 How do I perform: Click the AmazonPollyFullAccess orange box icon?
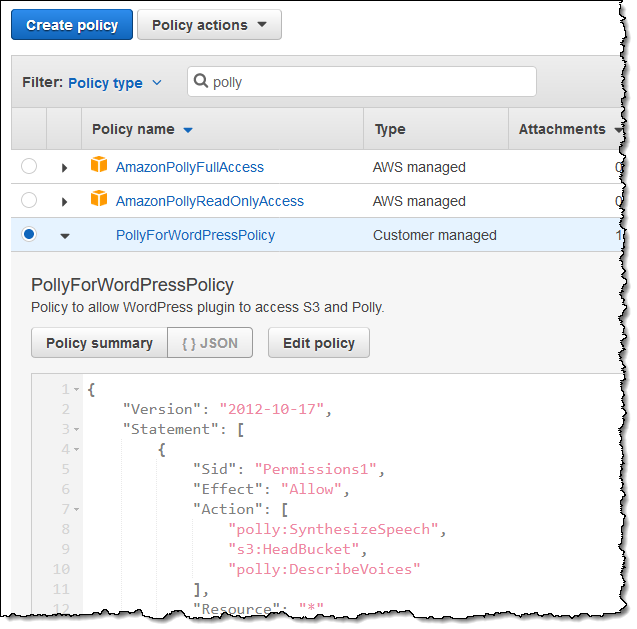pyautogui.click(x=99, y=166)
